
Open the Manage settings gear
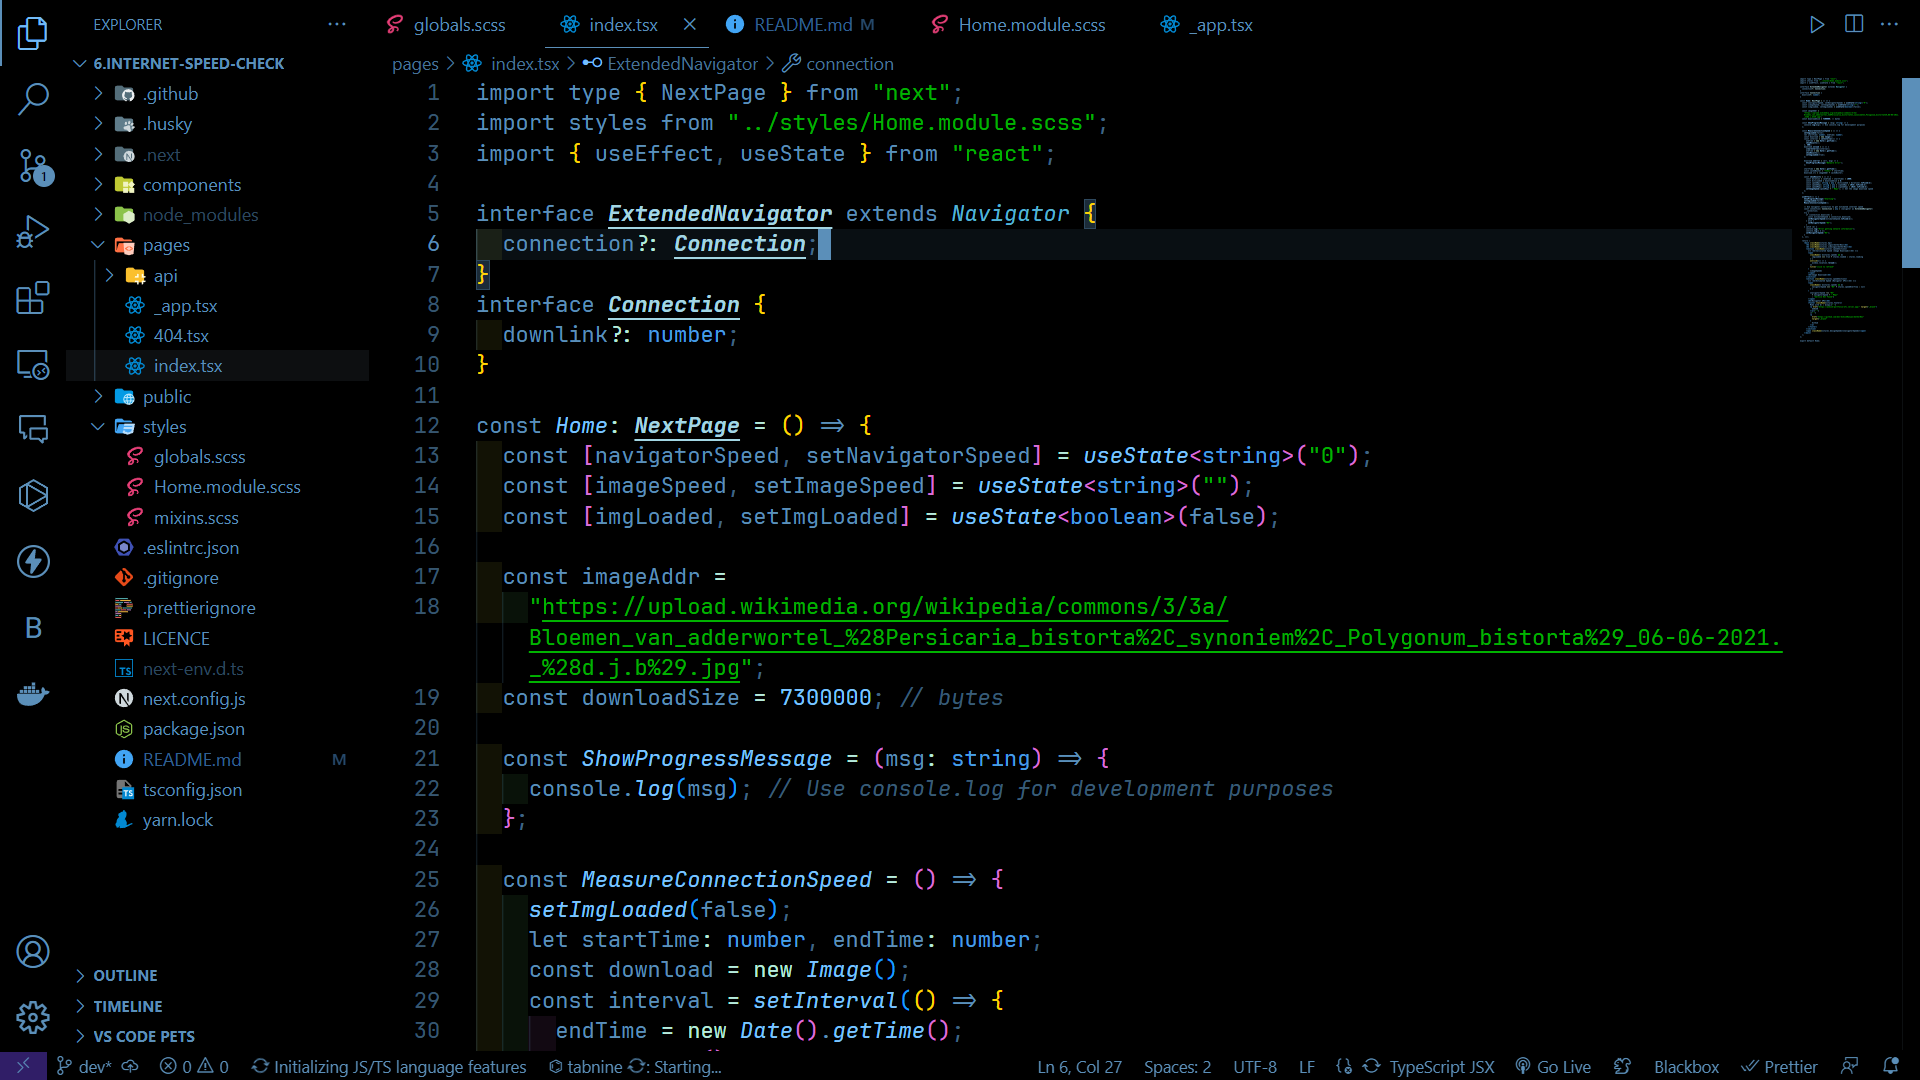pos(33,1017)
